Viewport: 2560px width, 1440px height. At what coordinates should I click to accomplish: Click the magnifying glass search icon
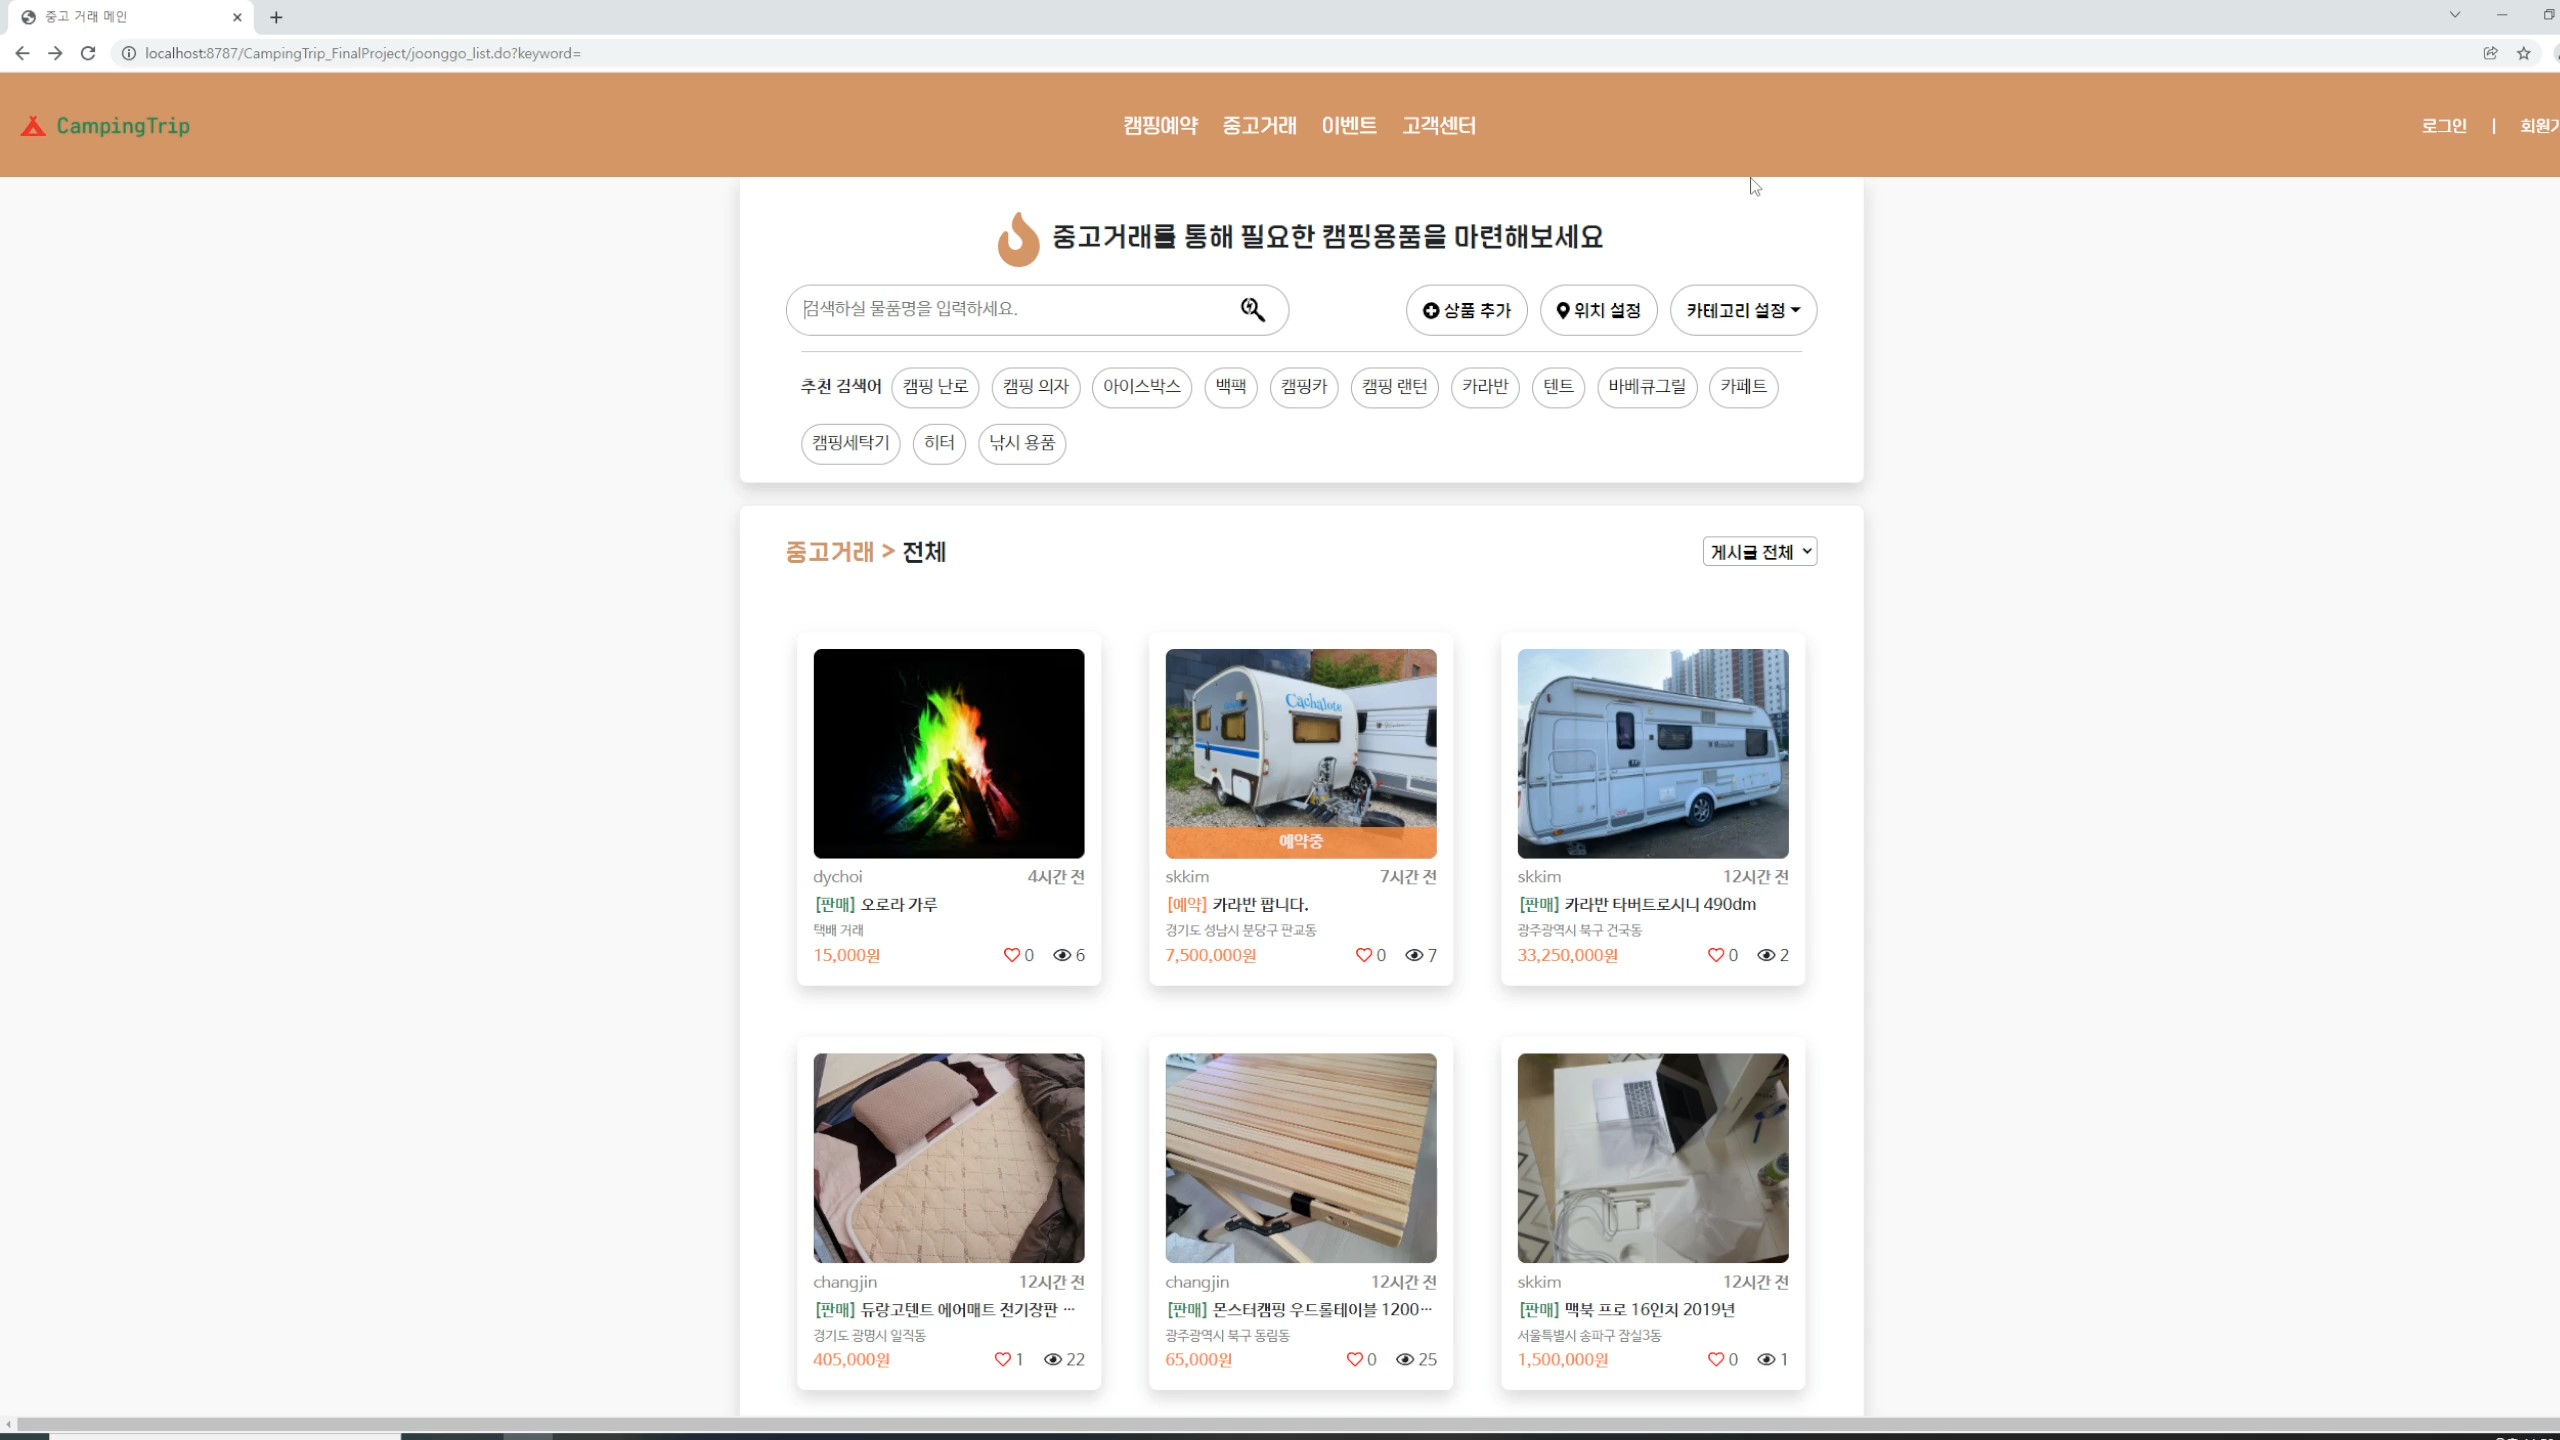coord(1252,309)
